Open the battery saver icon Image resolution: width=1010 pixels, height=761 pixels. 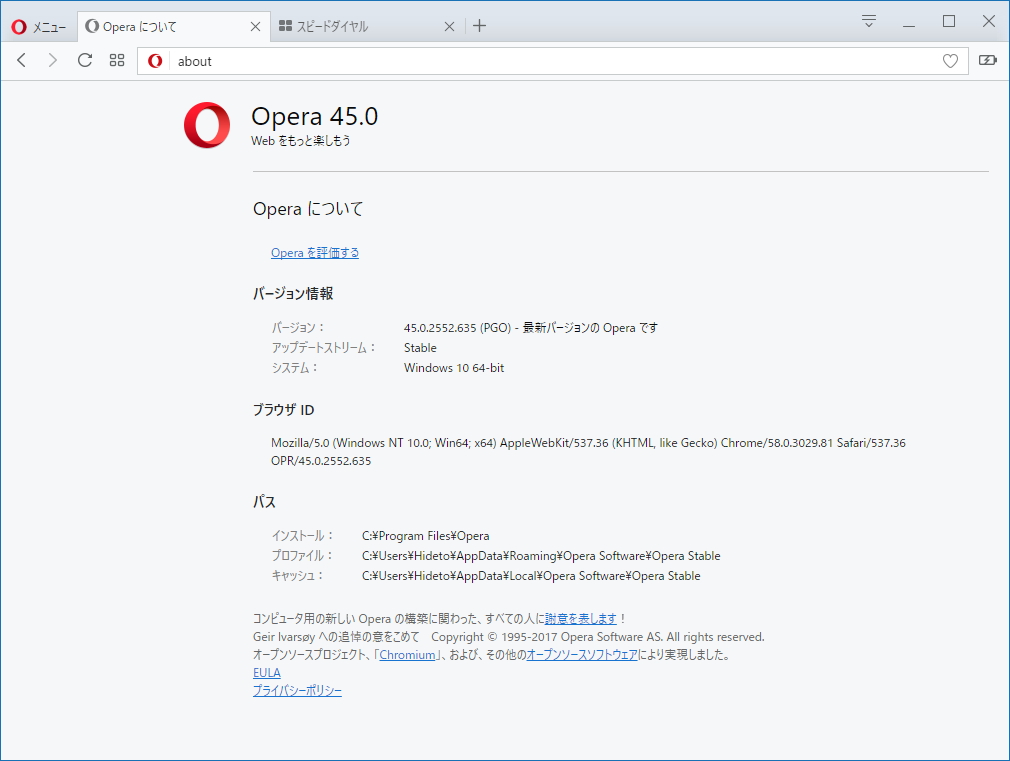tap(988, 60)
